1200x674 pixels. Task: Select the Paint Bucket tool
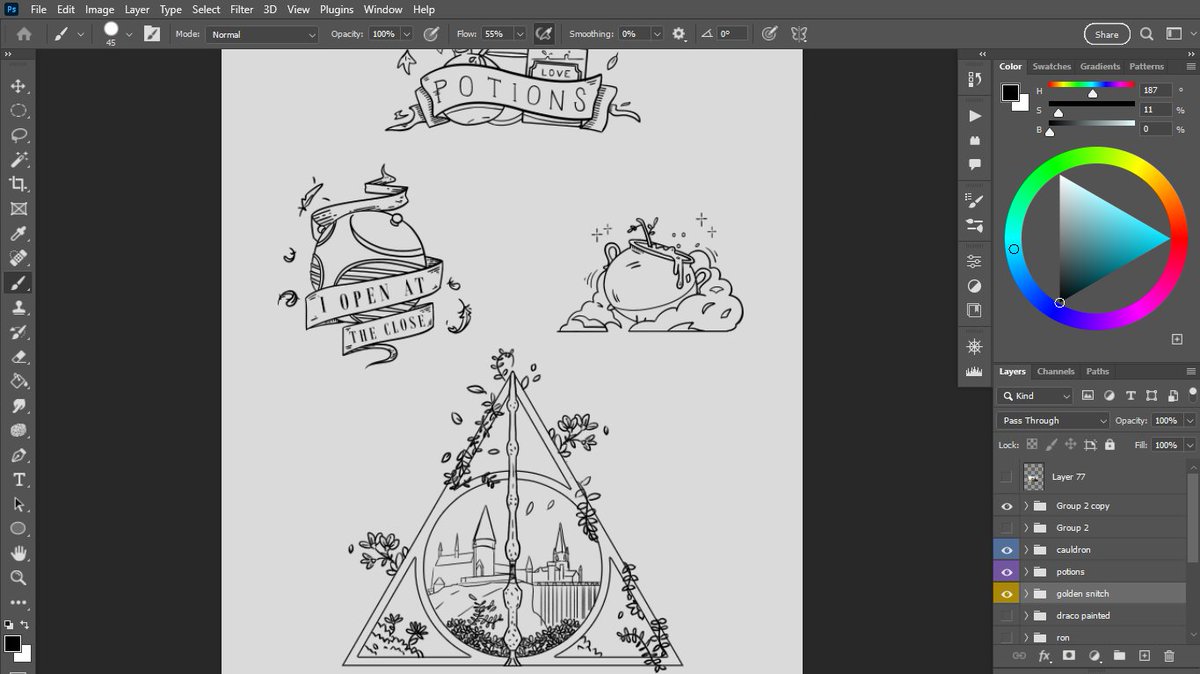click(18, 381)
